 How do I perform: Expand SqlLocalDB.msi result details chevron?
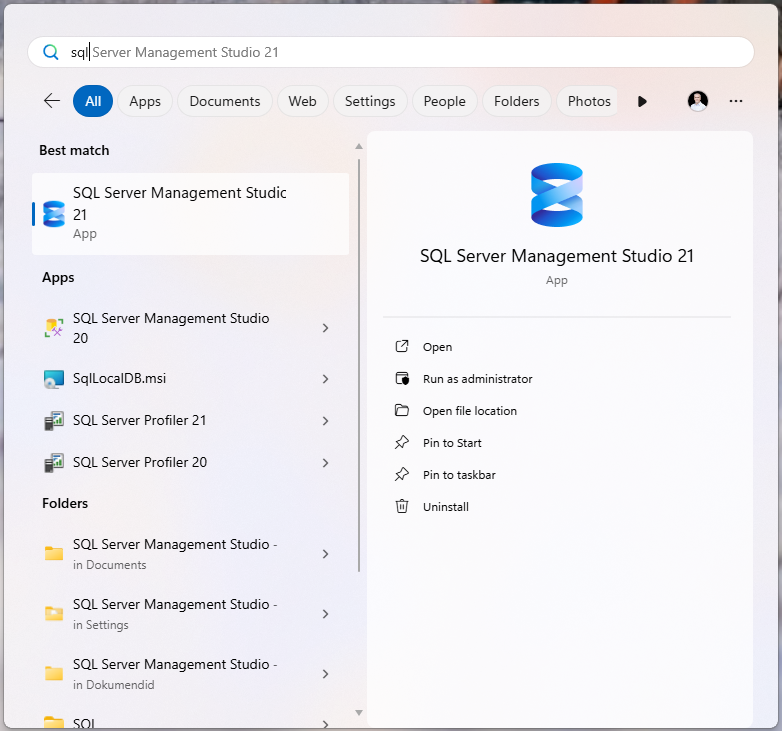click(326, 379)
